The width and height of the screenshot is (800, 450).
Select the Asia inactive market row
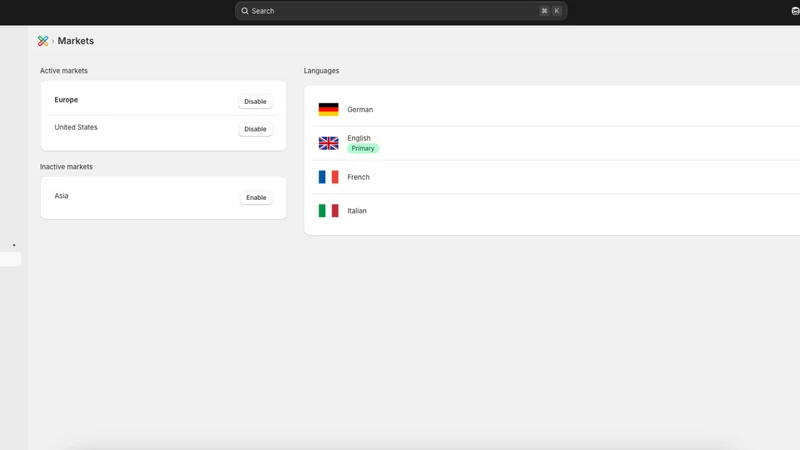pyautogui.click(x=163, y=197)
